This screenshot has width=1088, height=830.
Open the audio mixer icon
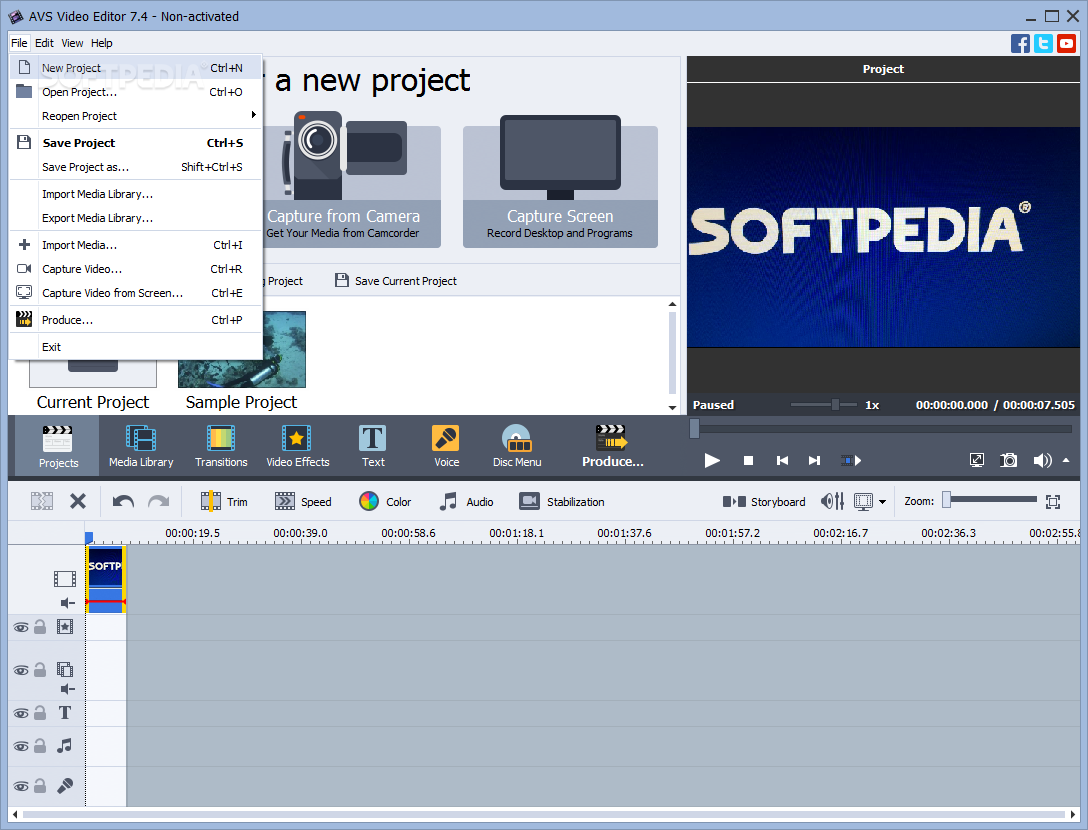tap(833, 501)
